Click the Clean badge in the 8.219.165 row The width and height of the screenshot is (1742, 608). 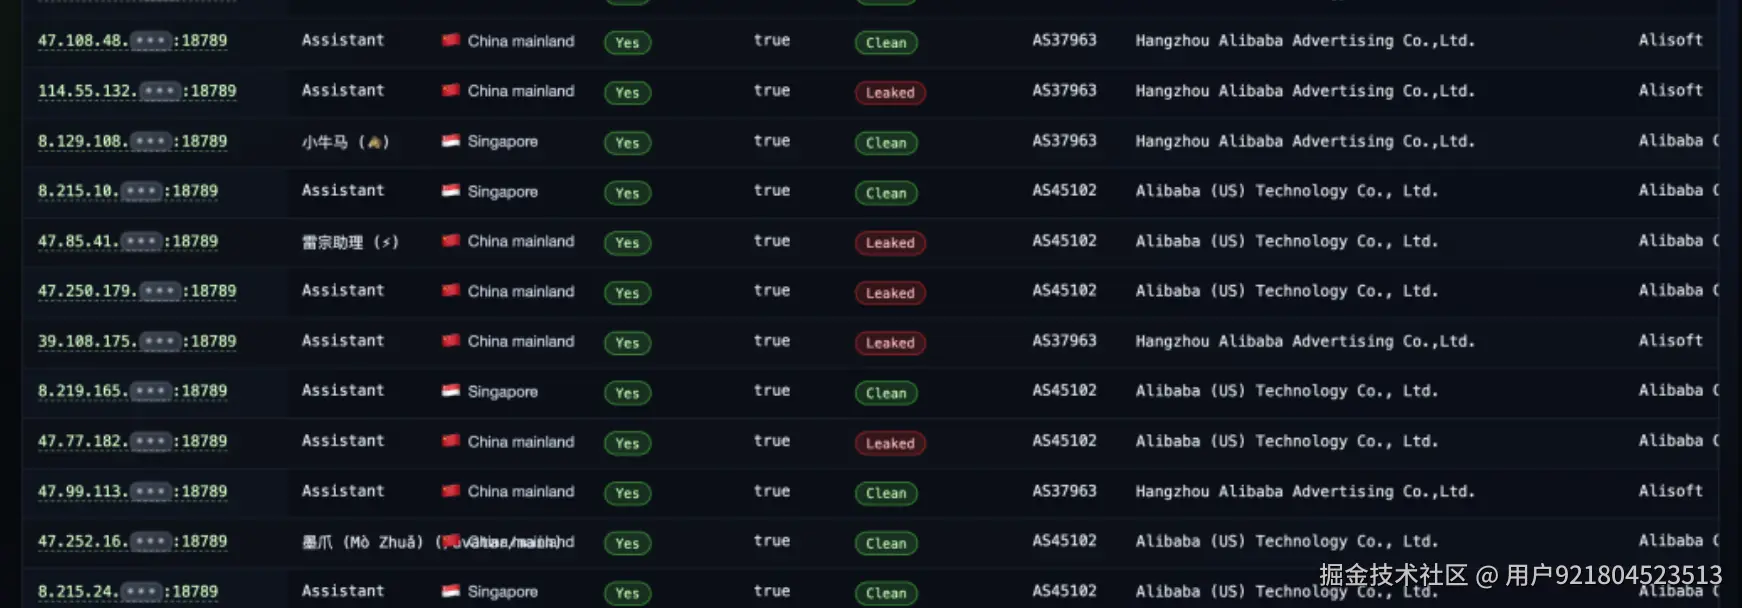point(886,393)
